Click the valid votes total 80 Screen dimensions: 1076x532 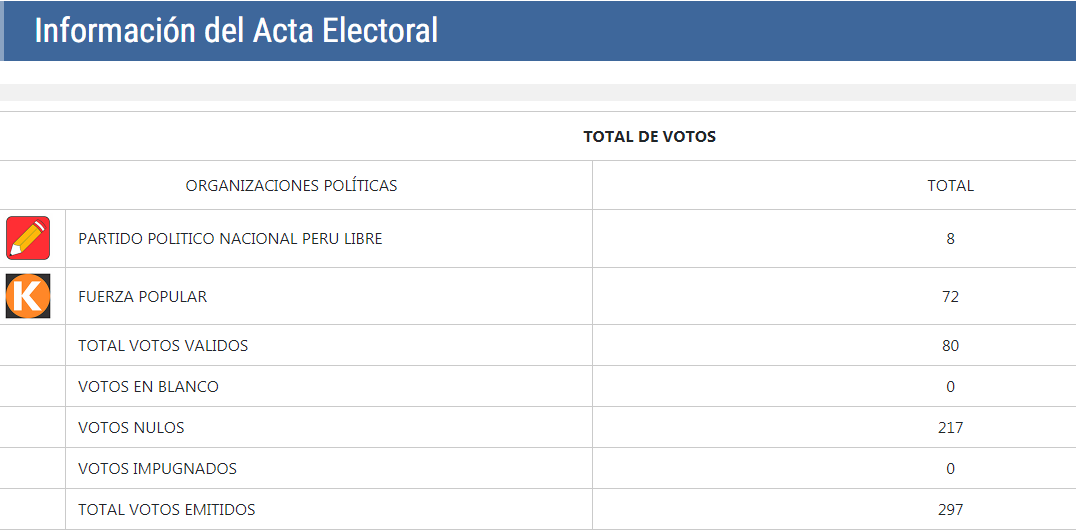(x=950, y=346)
